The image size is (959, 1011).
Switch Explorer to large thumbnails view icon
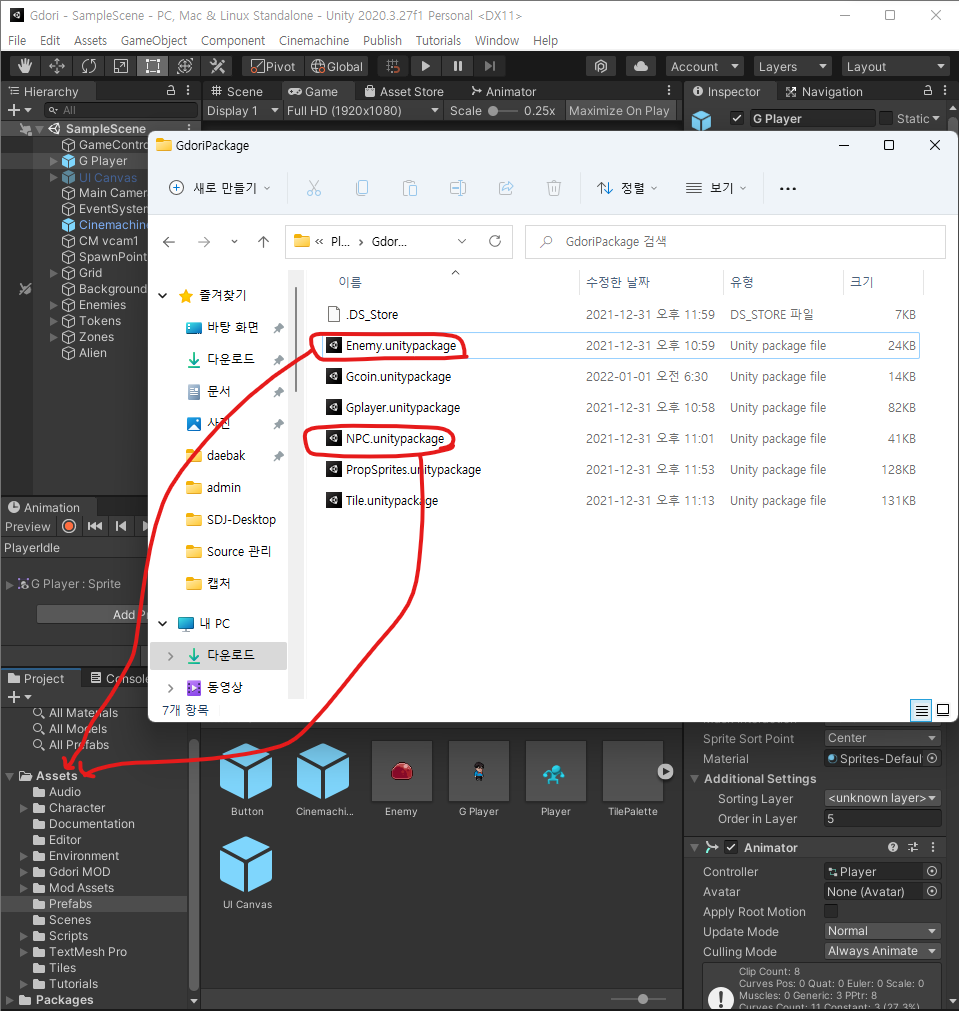tap(943, 710)
